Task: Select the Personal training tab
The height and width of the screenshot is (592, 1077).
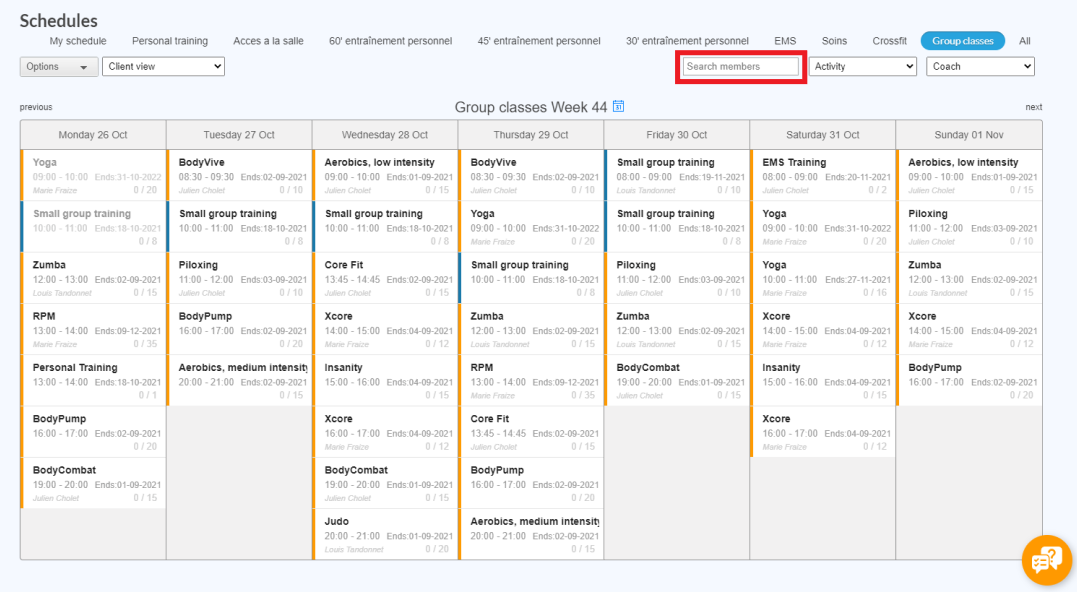Action: tap(170, 41)
